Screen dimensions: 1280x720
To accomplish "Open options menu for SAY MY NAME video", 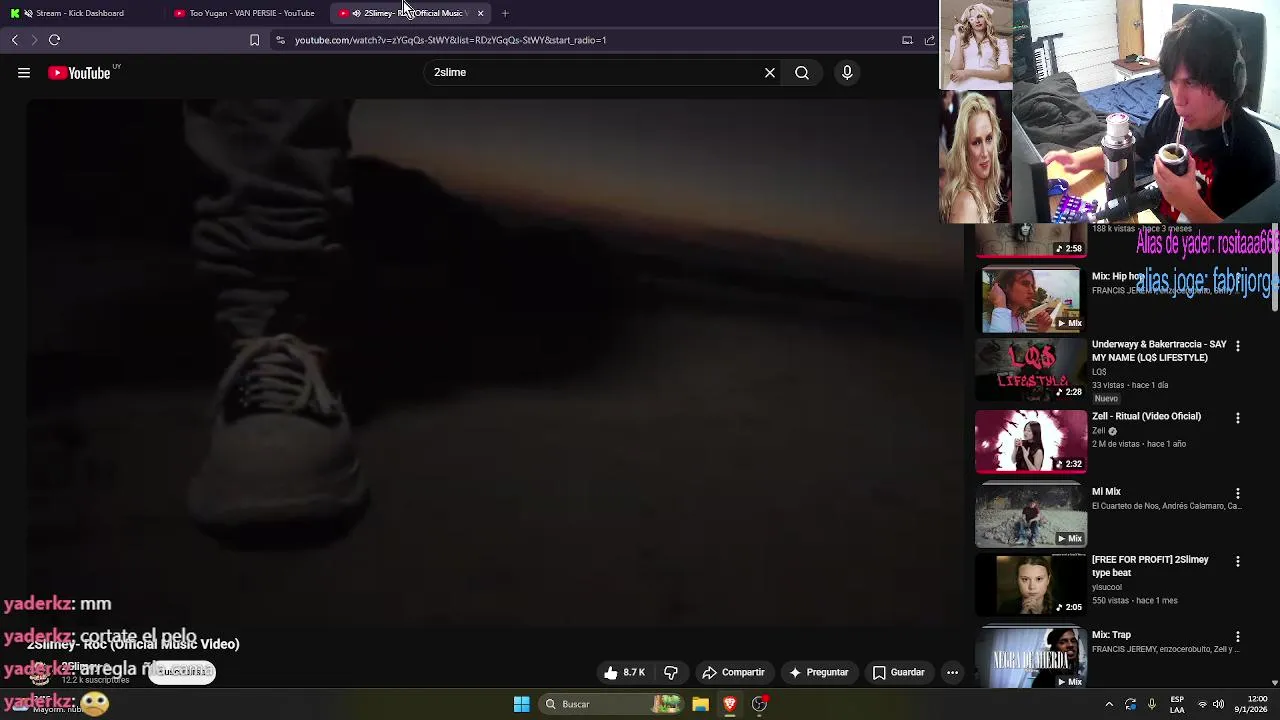I will pyautogui.click(x=1238, y=346).
